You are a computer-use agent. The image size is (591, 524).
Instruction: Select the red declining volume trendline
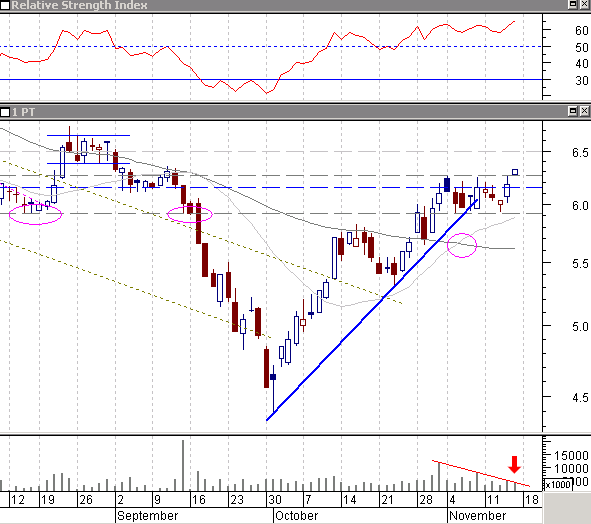481,473
